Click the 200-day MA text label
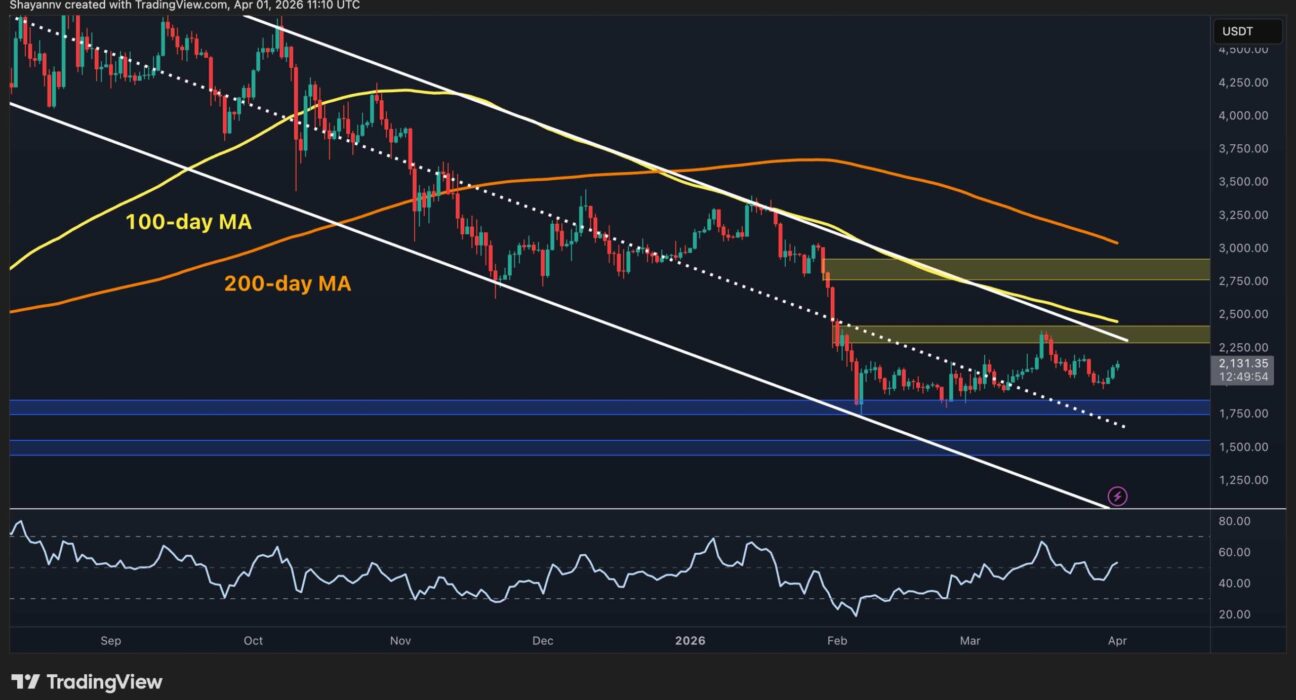 [x=288, y=284]
